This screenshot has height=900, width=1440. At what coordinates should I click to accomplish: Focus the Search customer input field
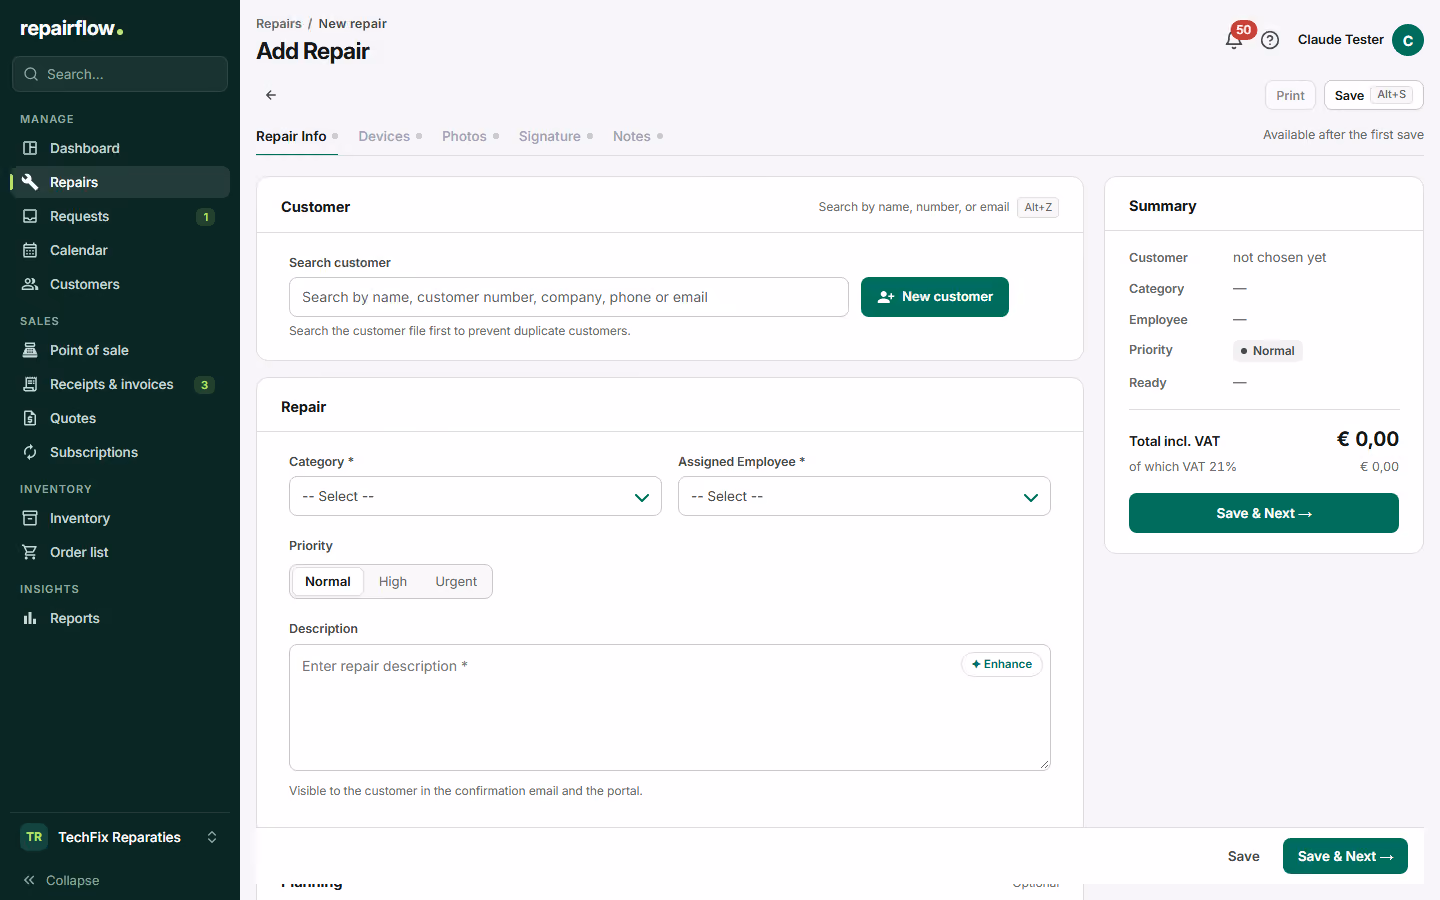(x=569, y=297)
